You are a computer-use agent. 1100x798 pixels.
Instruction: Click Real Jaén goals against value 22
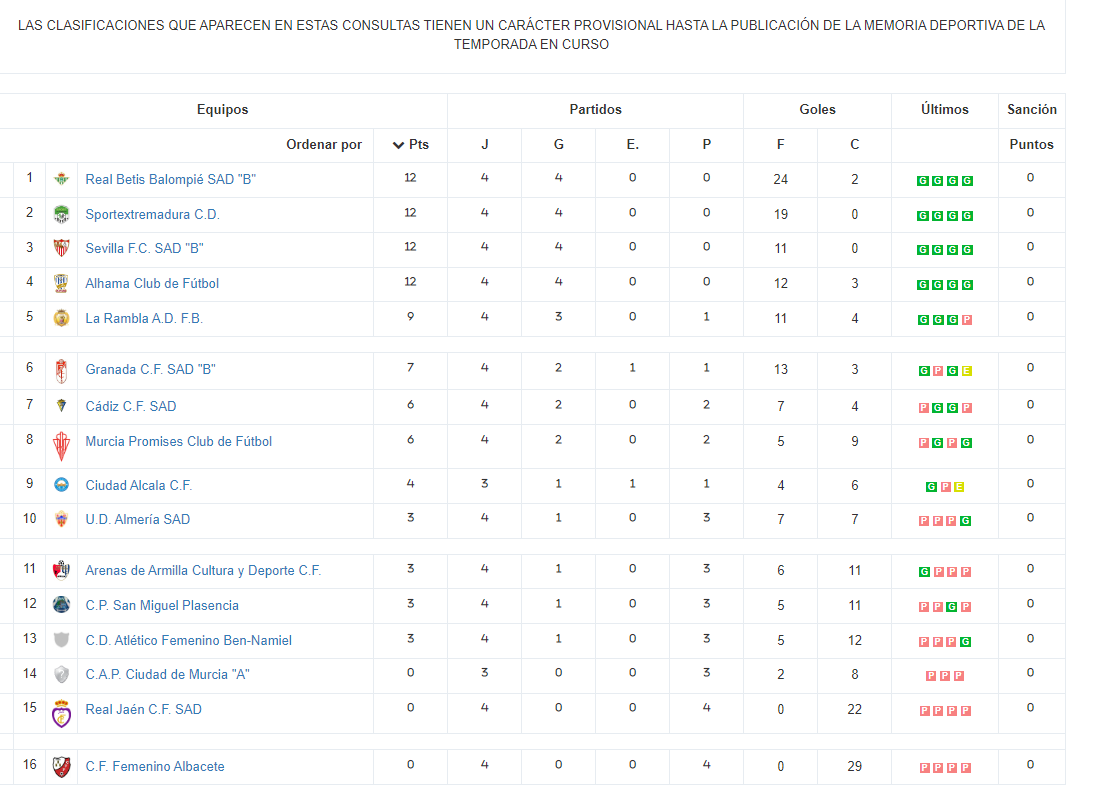click(x=854, y=710)
